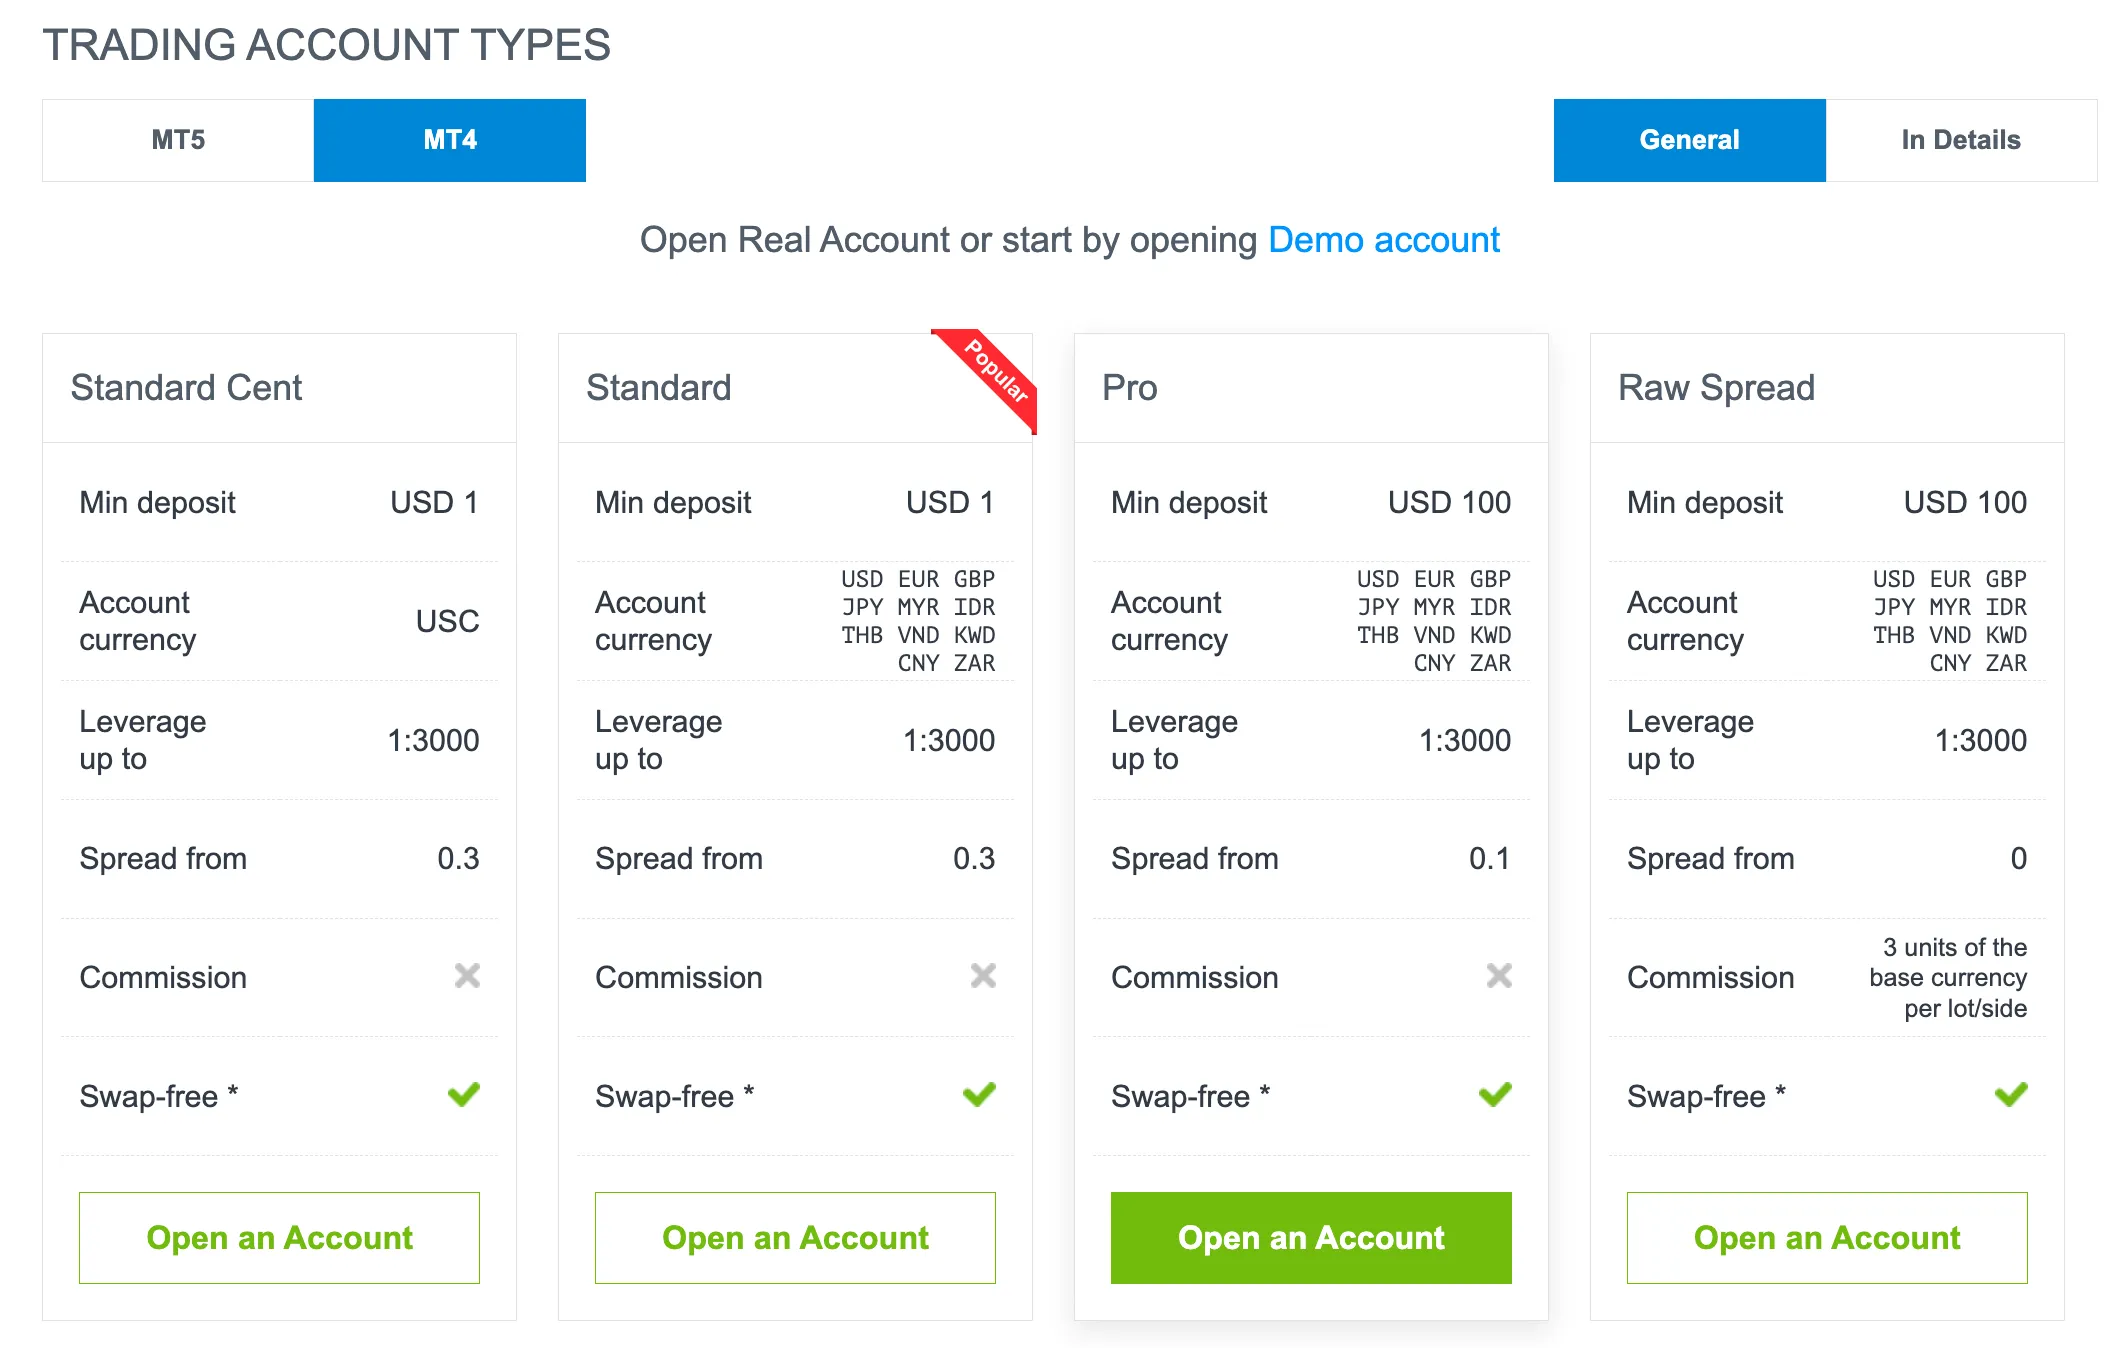Switch to the MT5 platform tab
The width and height of the screenshot is (2128, 1348).
[x=178, y=140]
